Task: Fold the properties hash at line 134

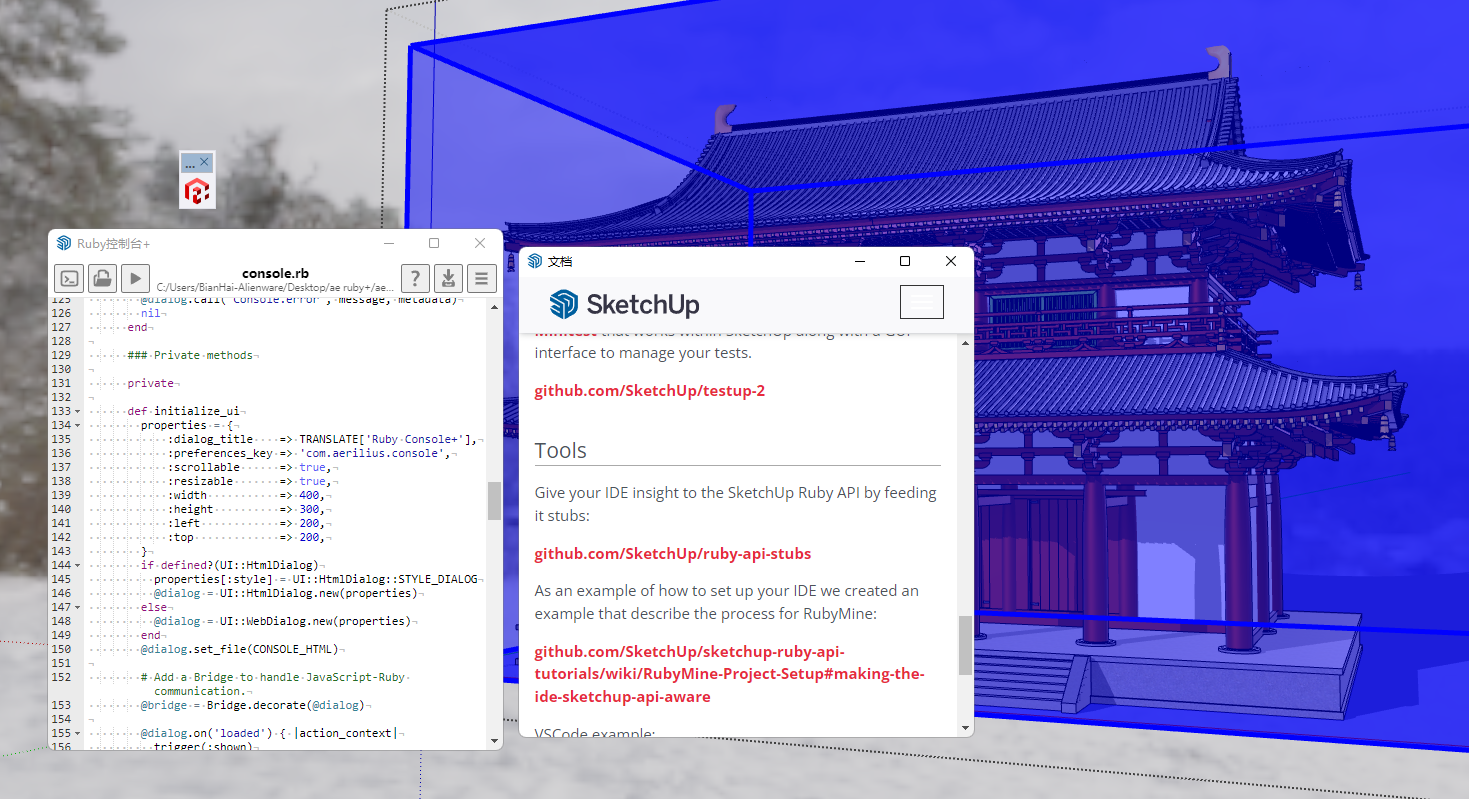Action: pos(79,425)
